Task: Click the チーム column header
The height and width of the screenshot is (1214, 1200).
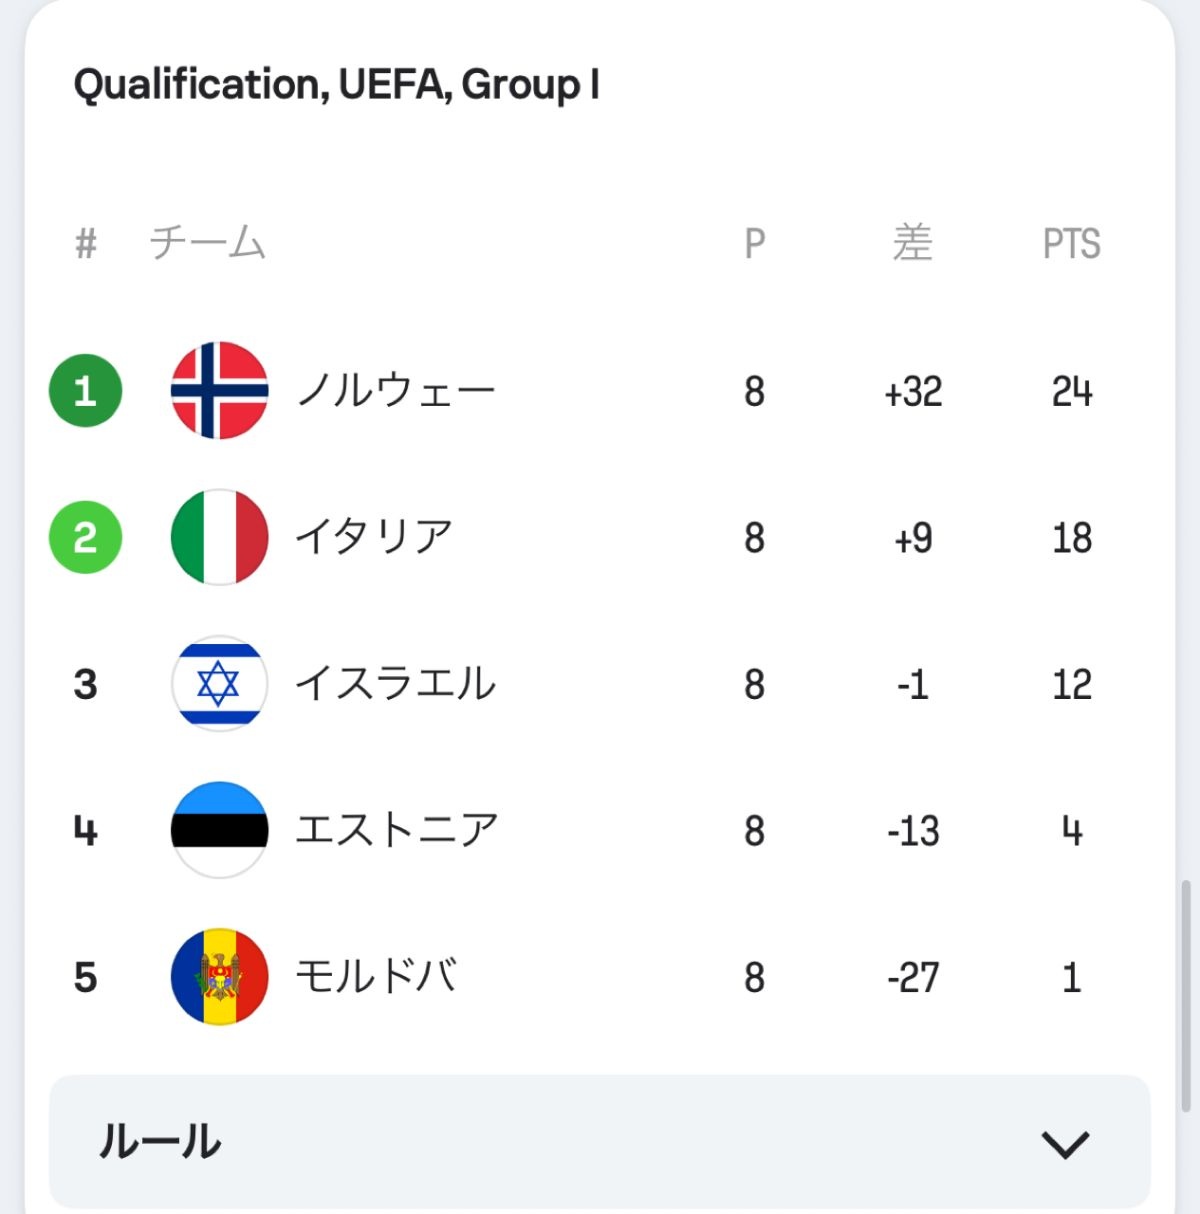Action: [207, 243]
